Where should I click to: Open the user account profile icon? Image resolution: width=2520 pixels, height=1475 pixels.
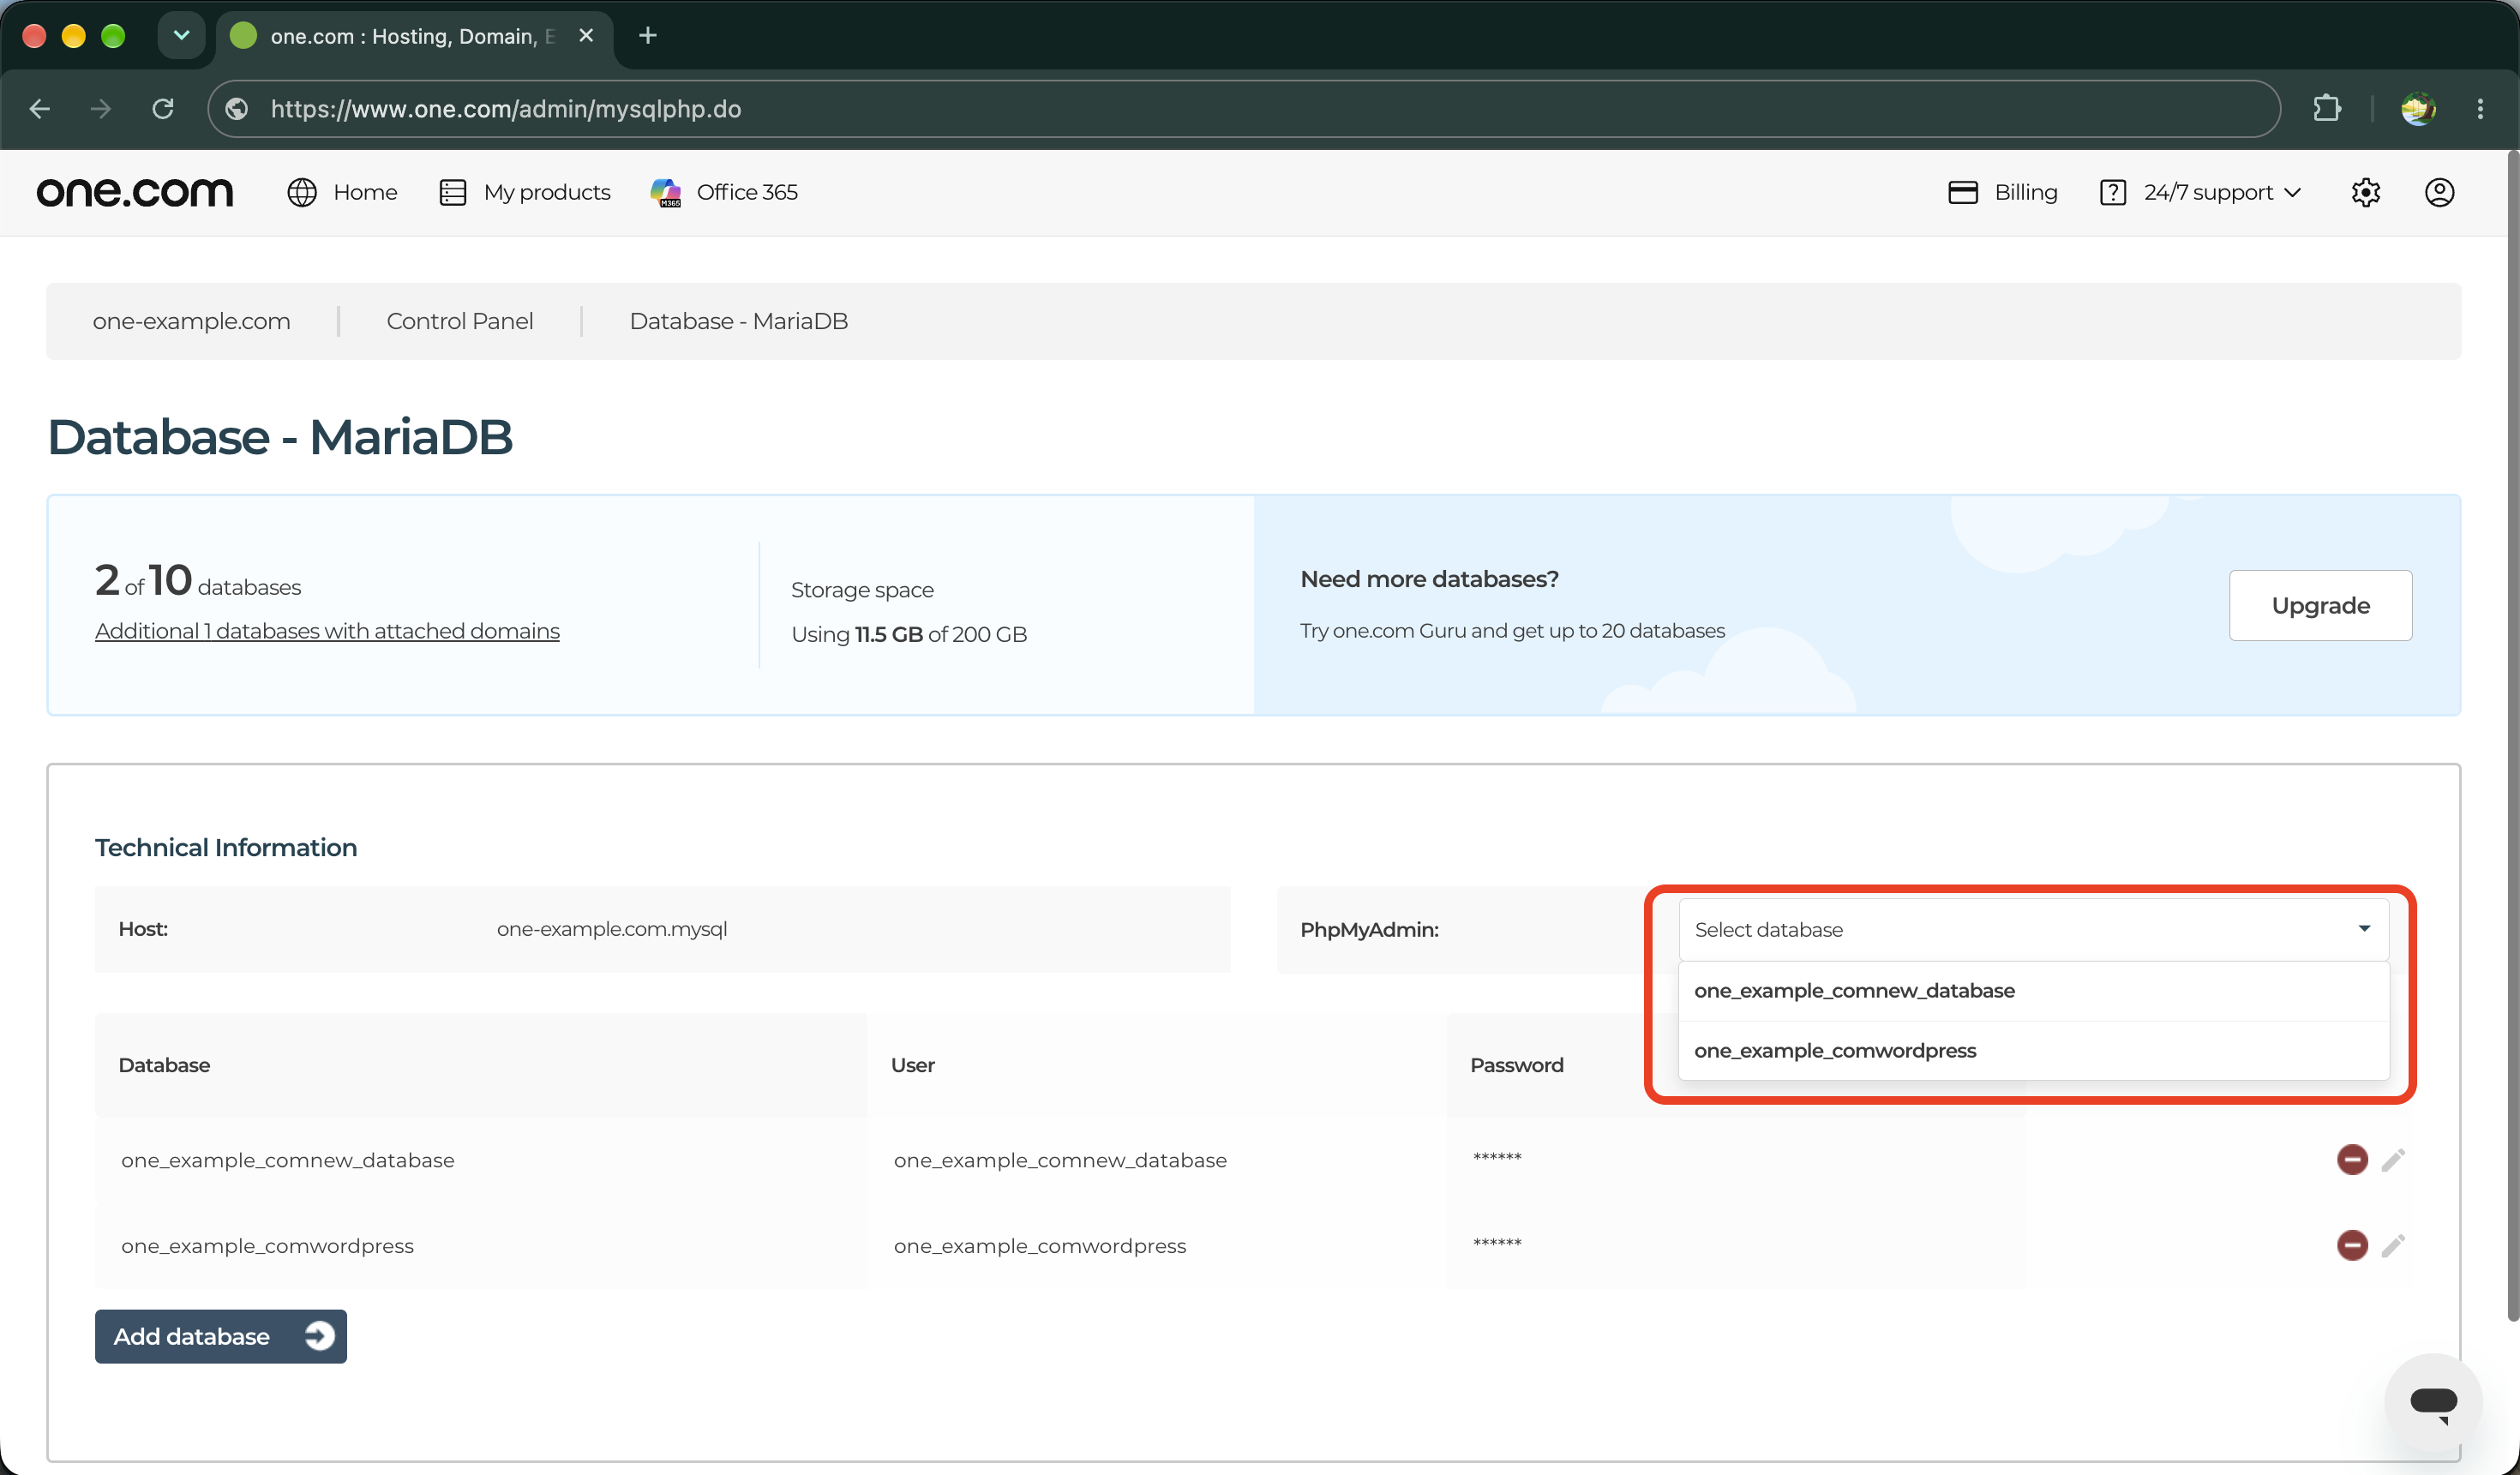coord(2439,192)
